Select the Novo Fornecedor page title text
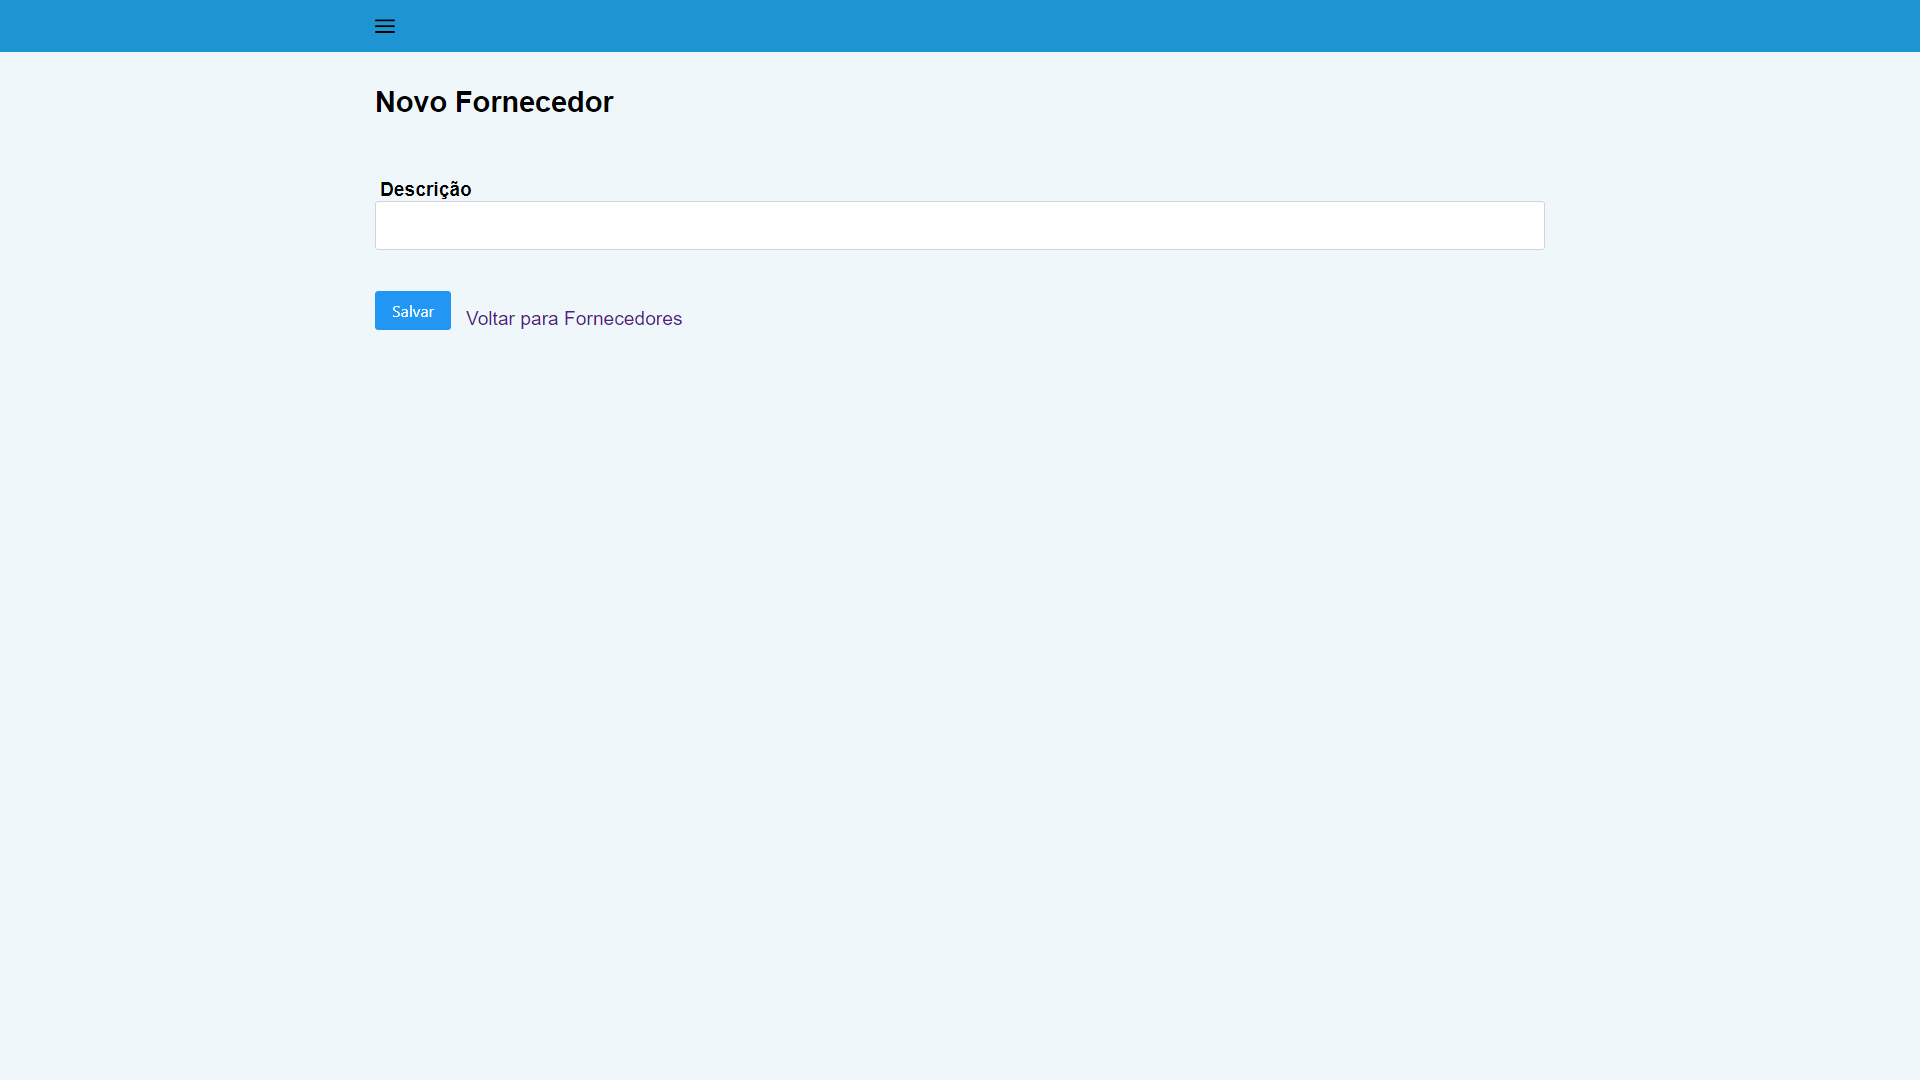Image resolution: width=1920 pixels, height=1080 pixels. [x=493, y=102]
